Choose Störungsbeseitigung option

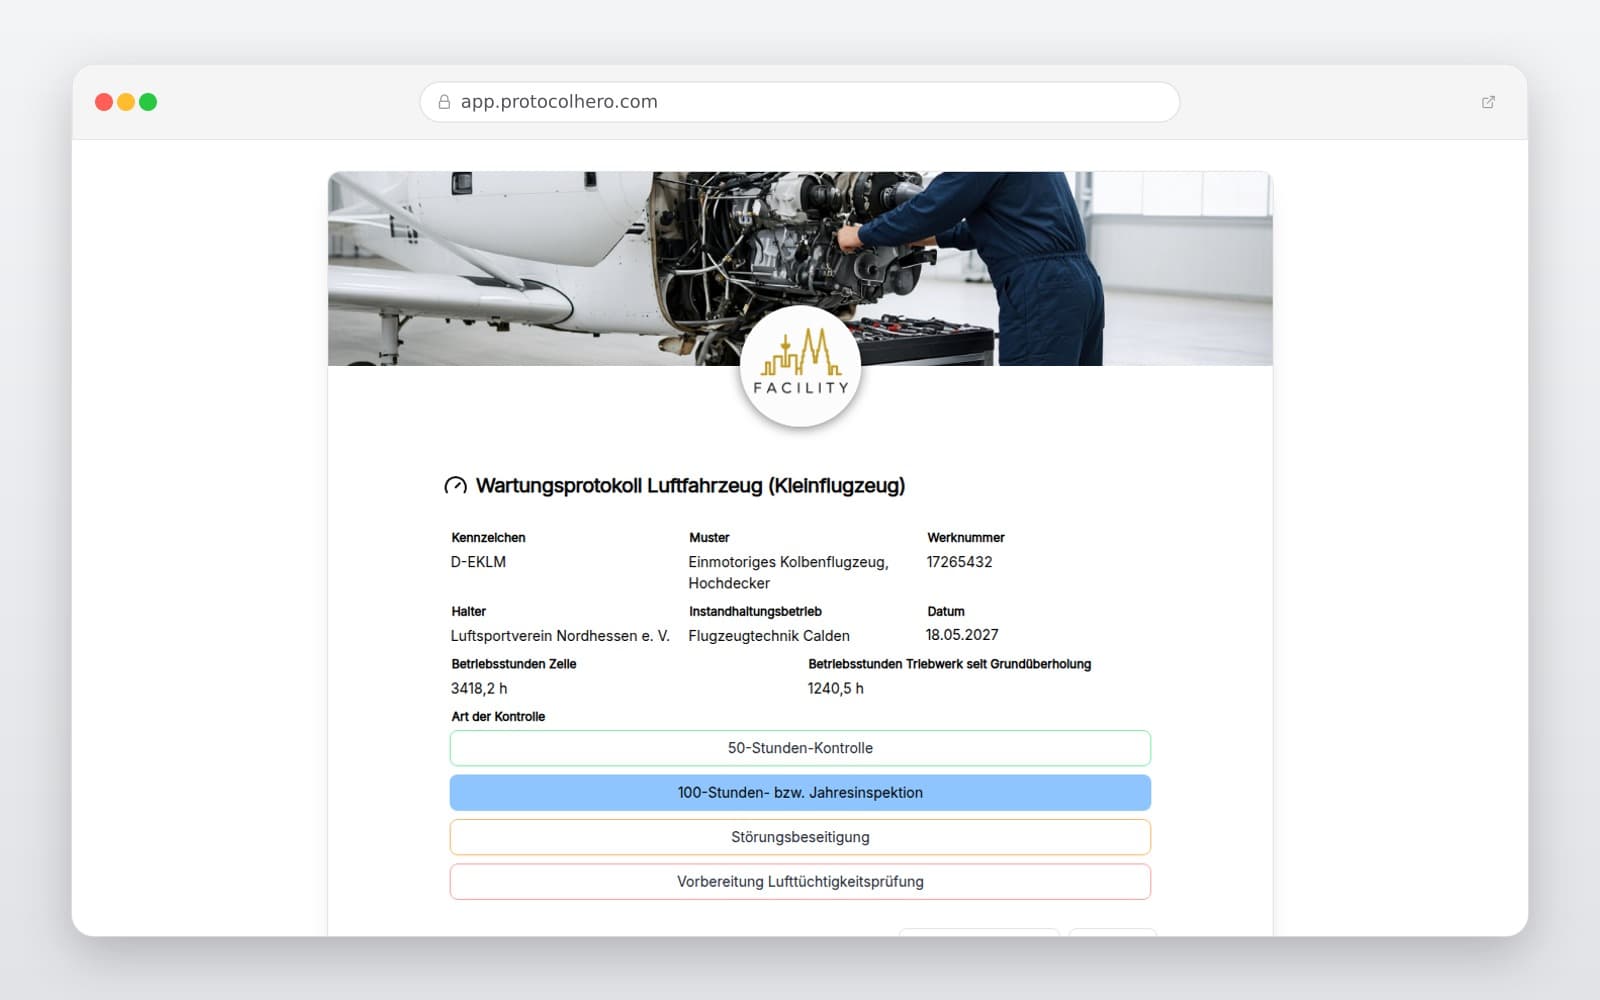800,837
